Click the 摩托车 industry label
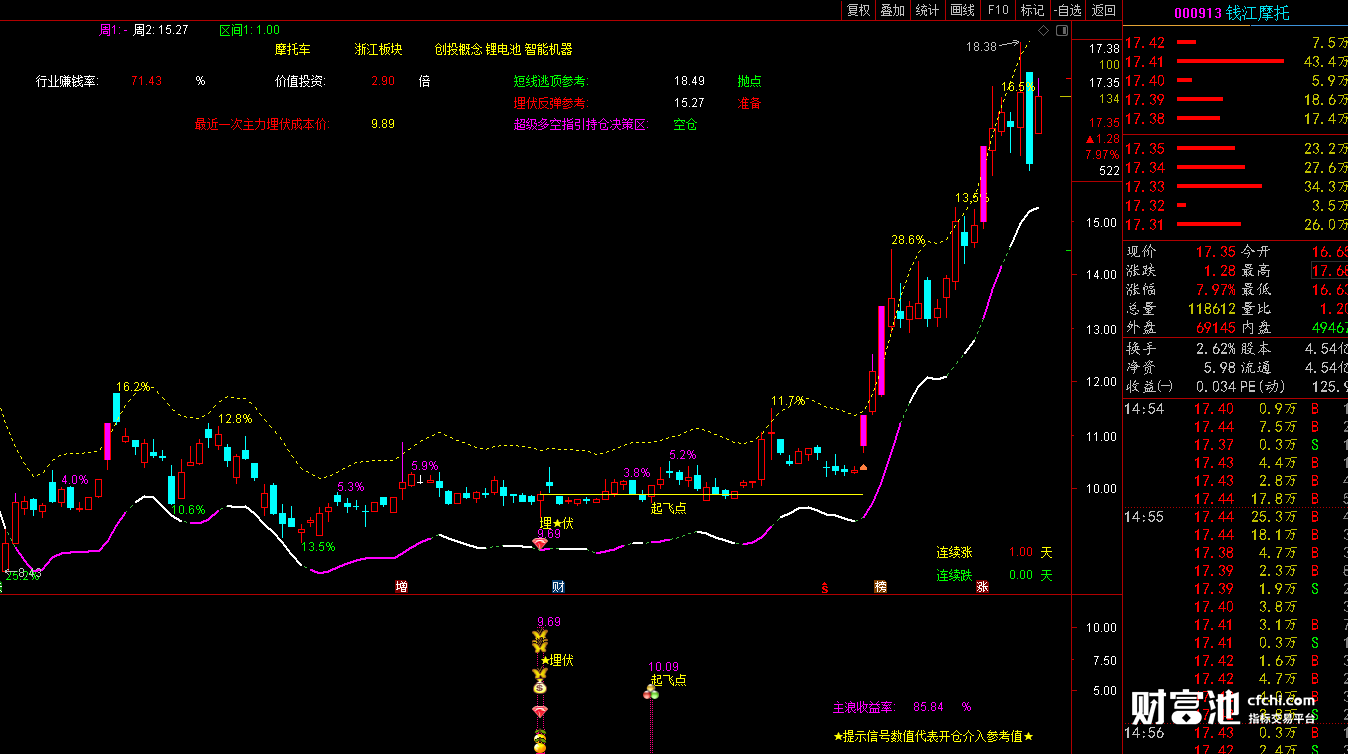The height and width of the screenshot is (754, 1348). point(293,49)
